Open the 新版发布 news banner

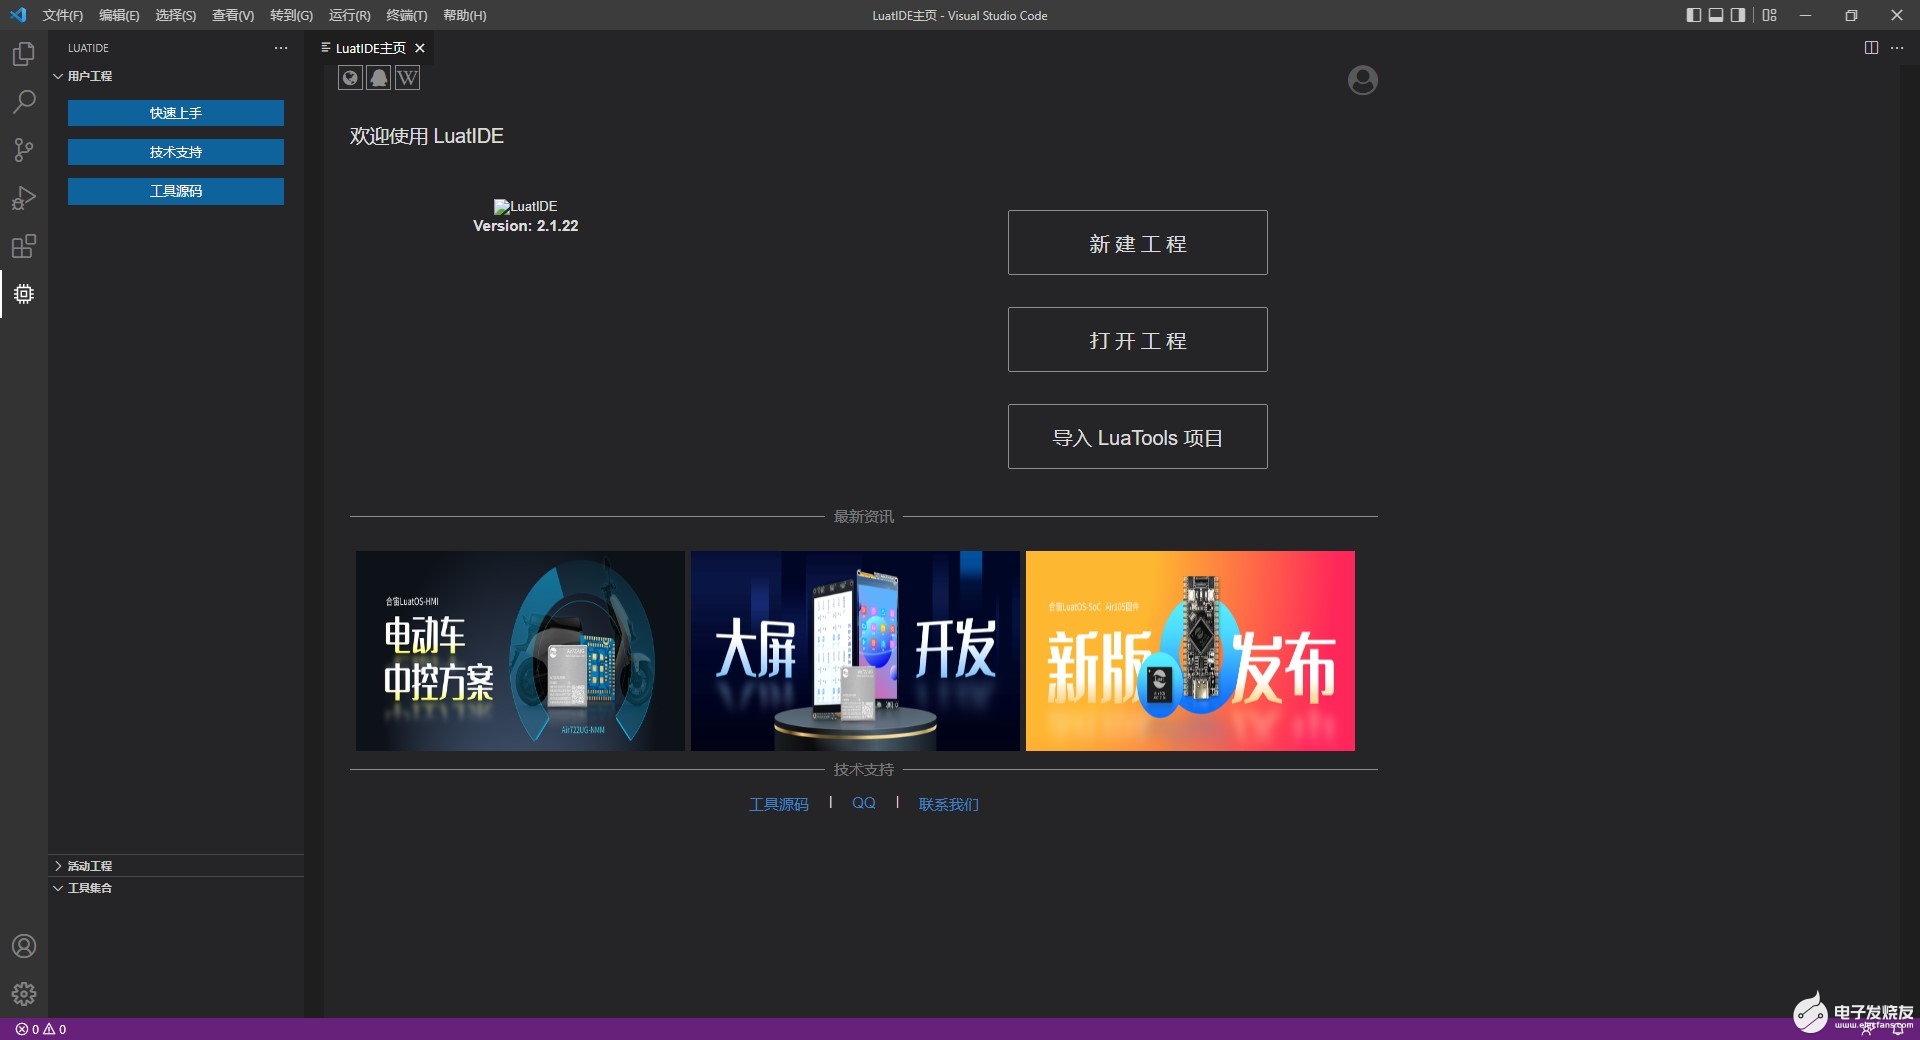coord(1190,651)
